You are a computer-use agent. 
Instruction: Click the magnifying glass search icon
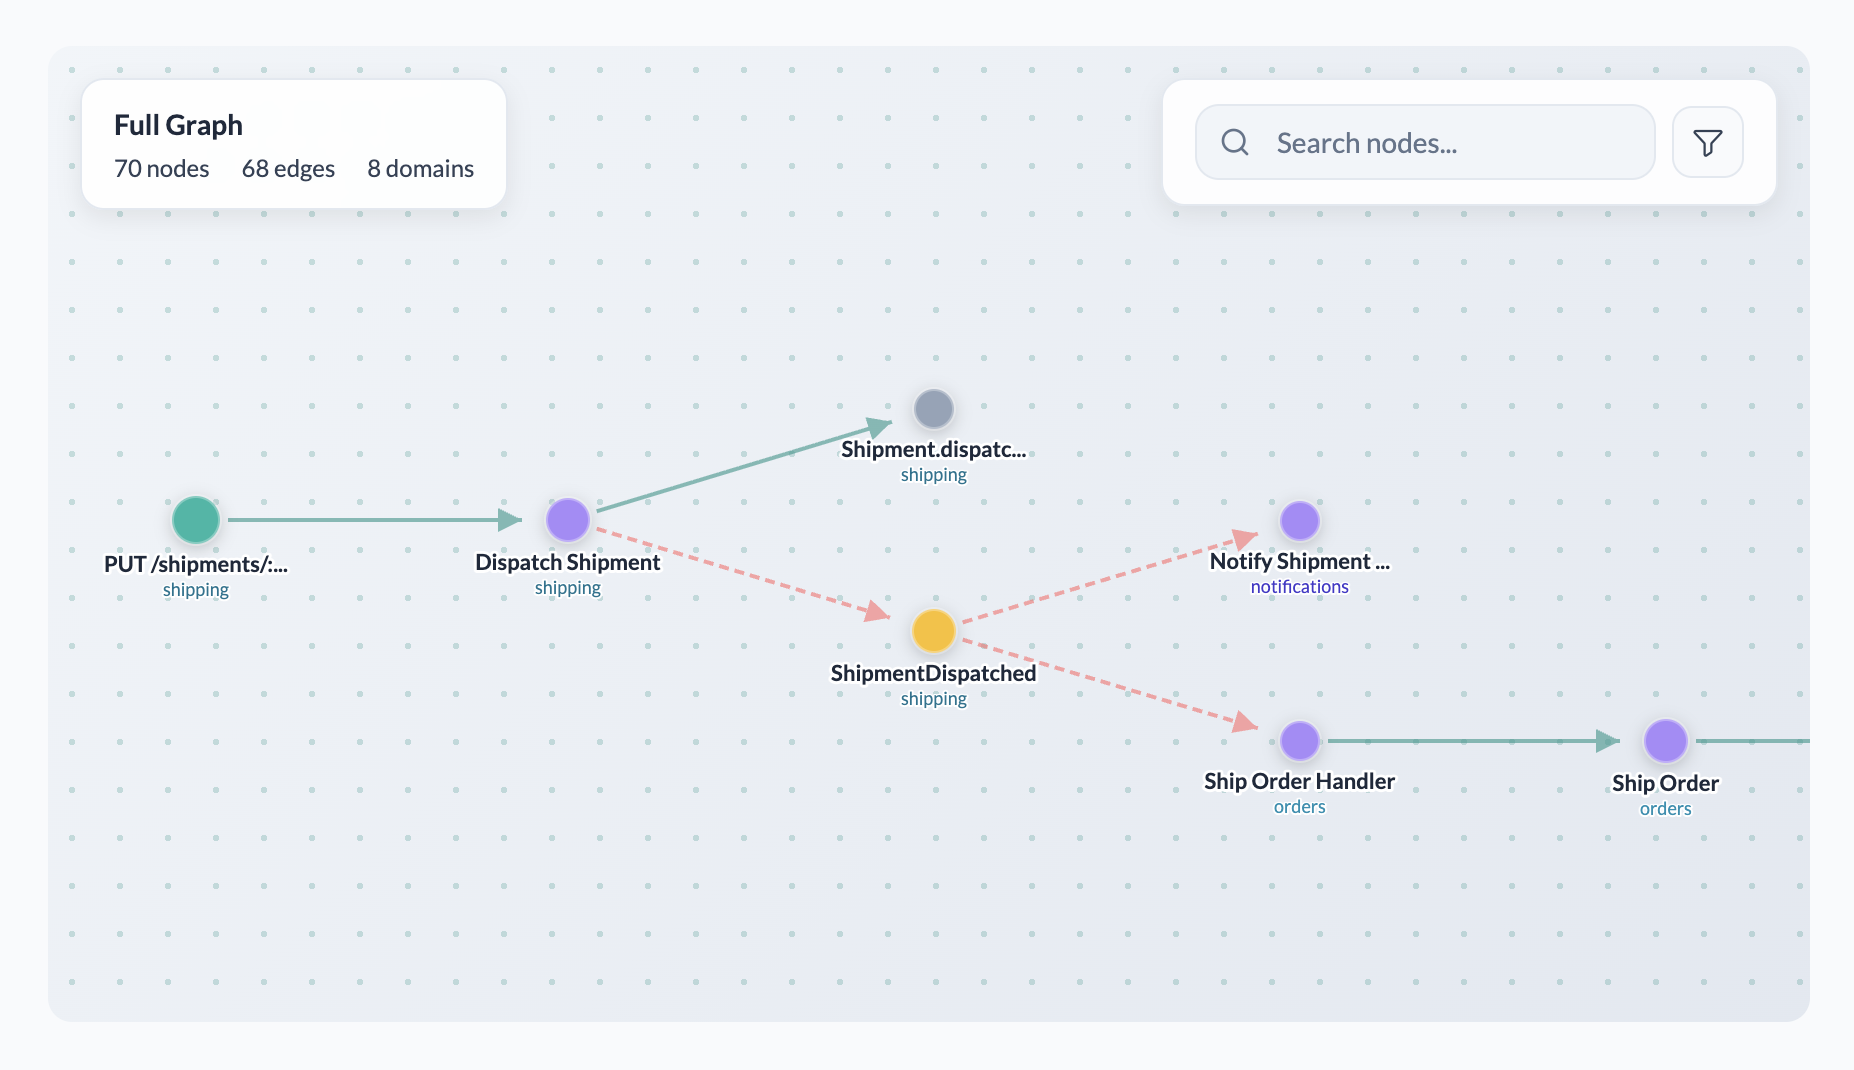(1234, 142)
